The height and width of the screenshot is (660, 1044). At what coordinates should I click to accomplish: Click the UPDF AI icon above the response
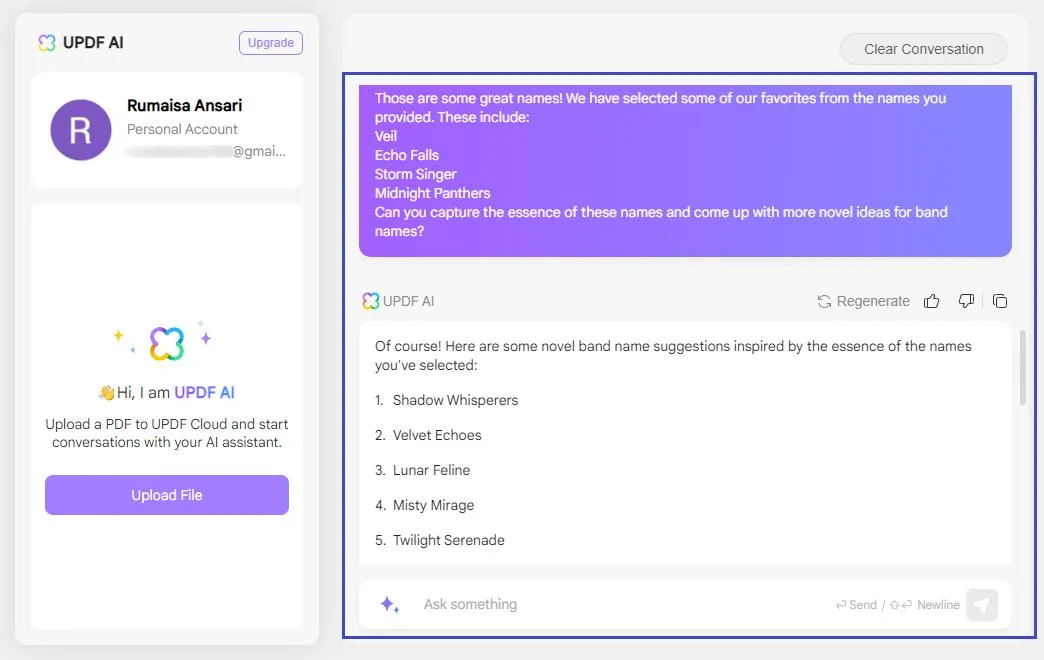[370, 301]
